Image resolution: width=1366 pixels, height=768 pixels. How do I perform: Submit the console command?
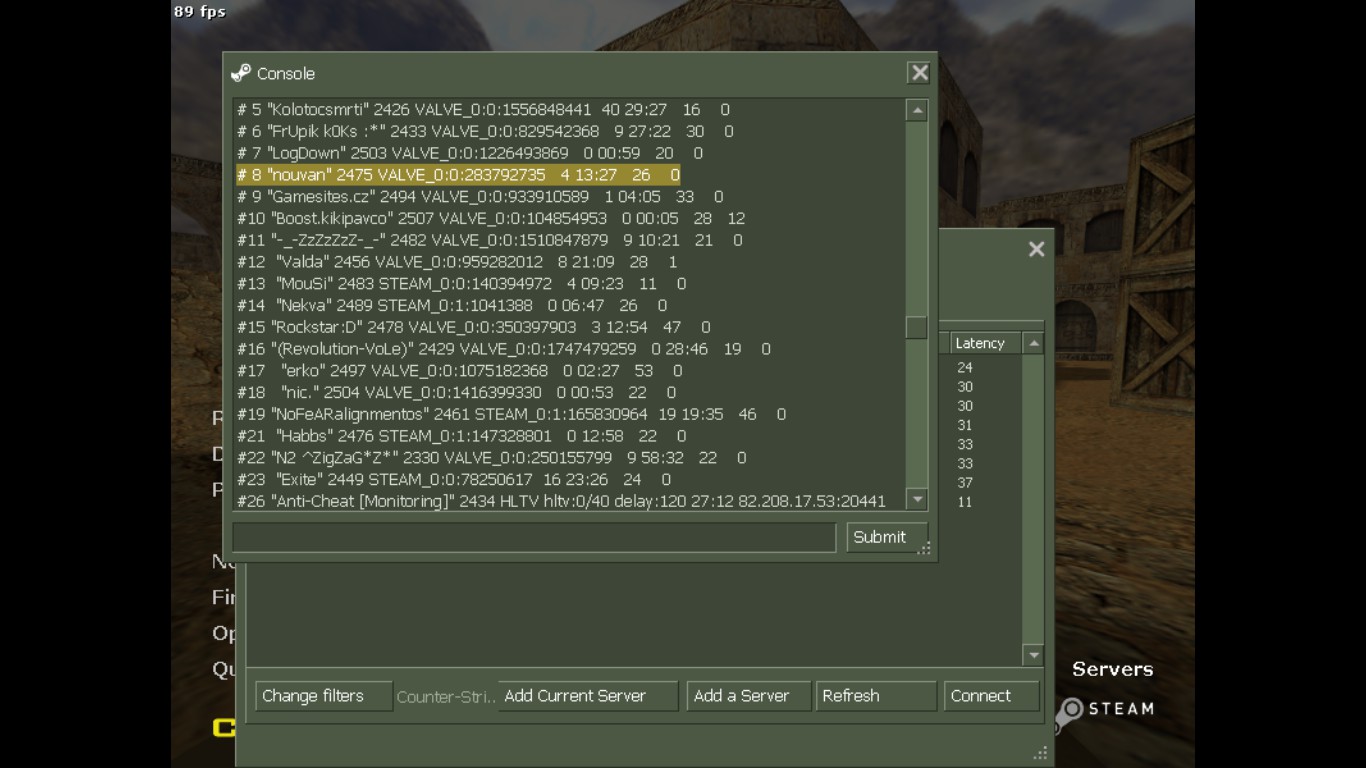(879, 537)
